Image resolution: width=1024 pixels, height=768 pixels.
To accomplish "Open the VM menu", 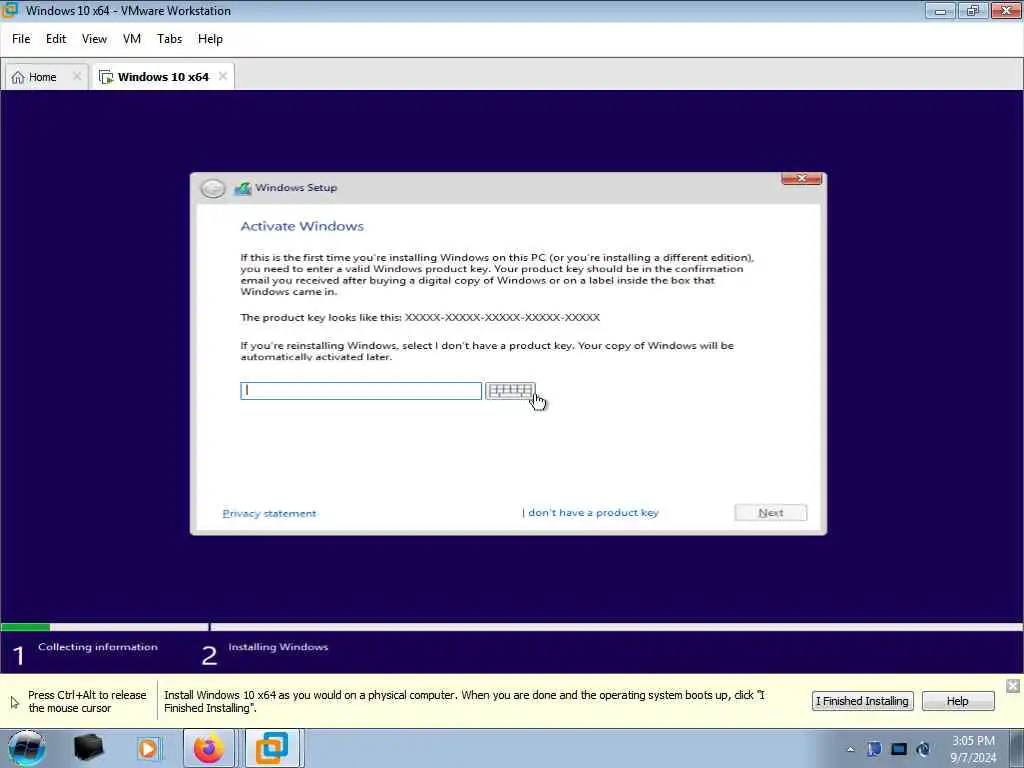I will click(131, 39).
